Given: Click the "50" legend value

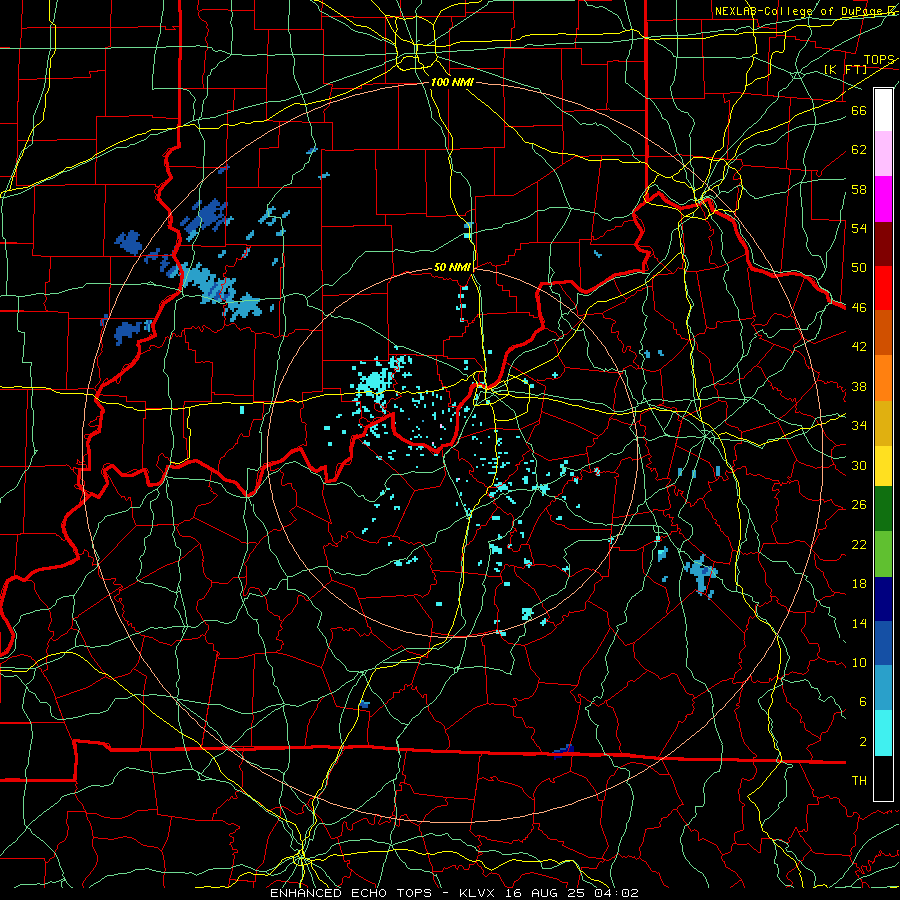Looking at the screenshot, I should click(x=859, y=268).
